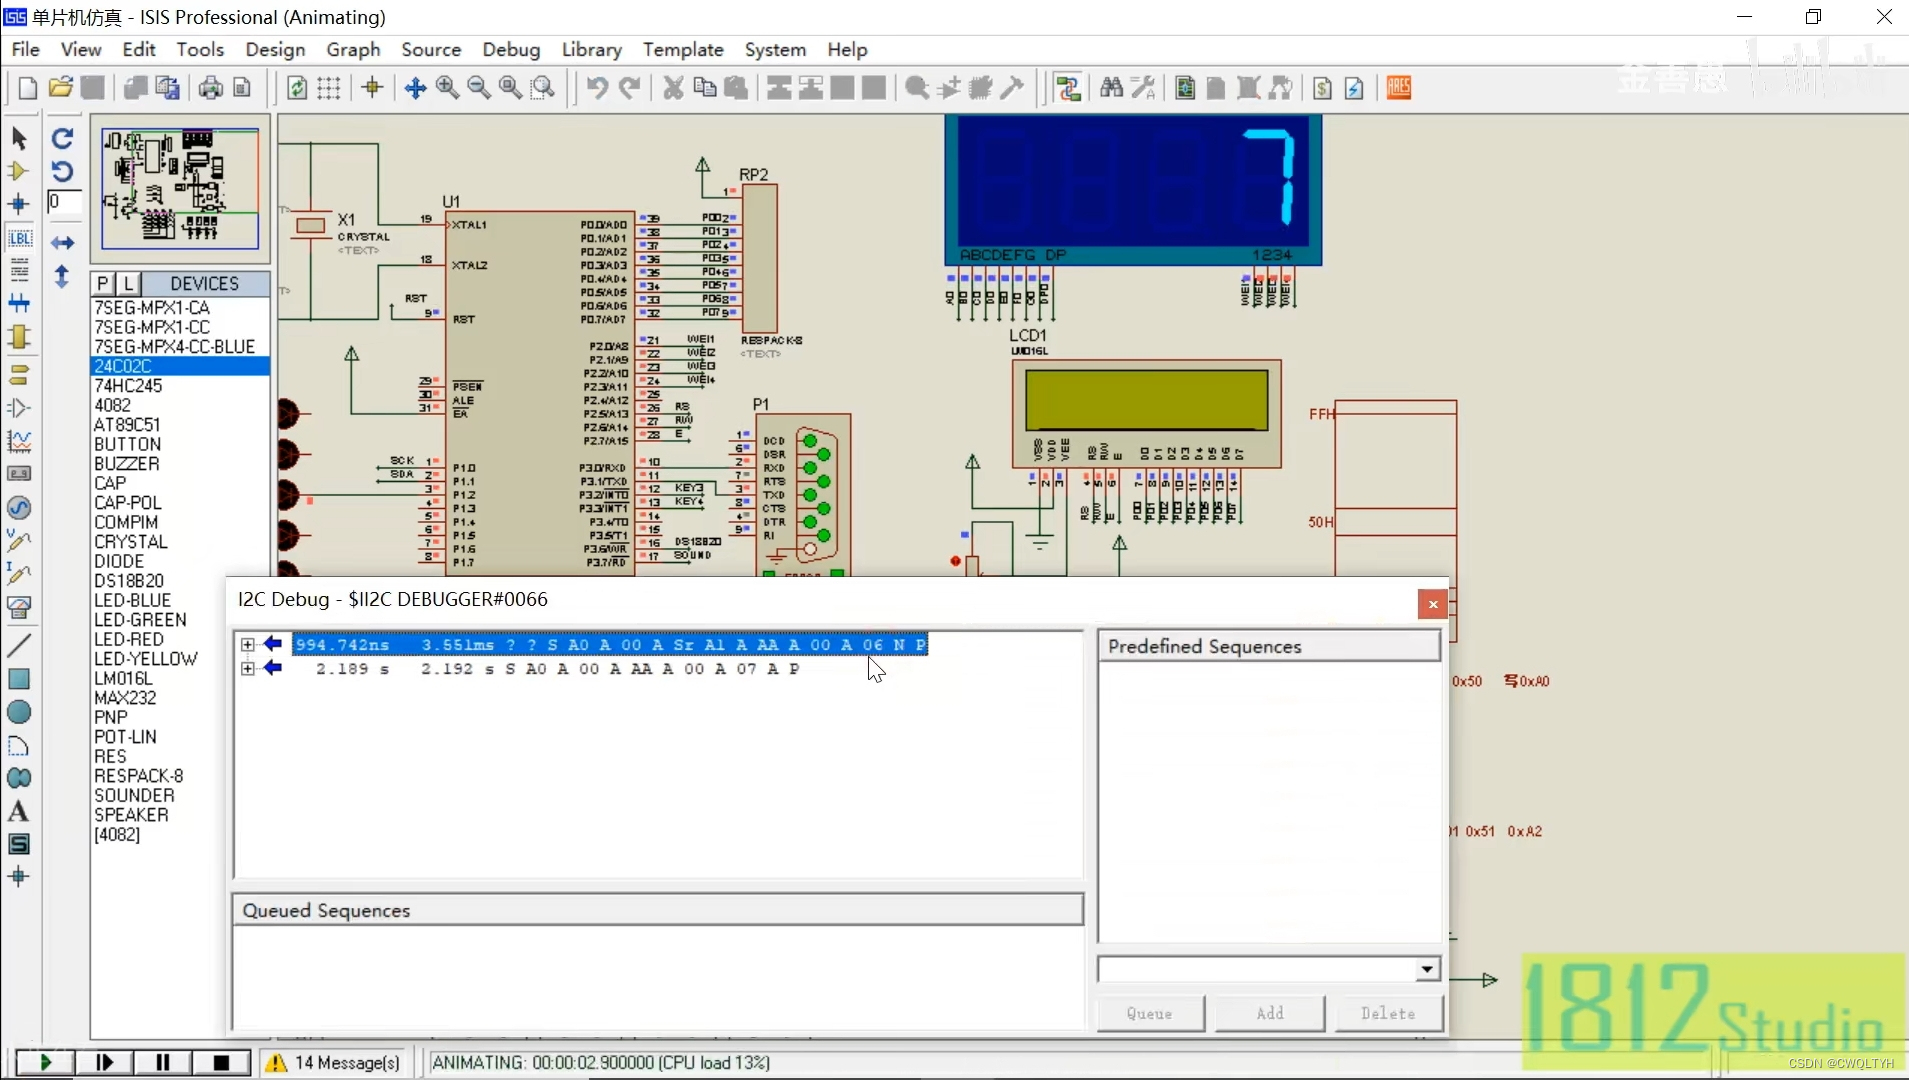1909x1080 pixels.
Task: Click the binoculars search icon
Action: pos(1111,88)
